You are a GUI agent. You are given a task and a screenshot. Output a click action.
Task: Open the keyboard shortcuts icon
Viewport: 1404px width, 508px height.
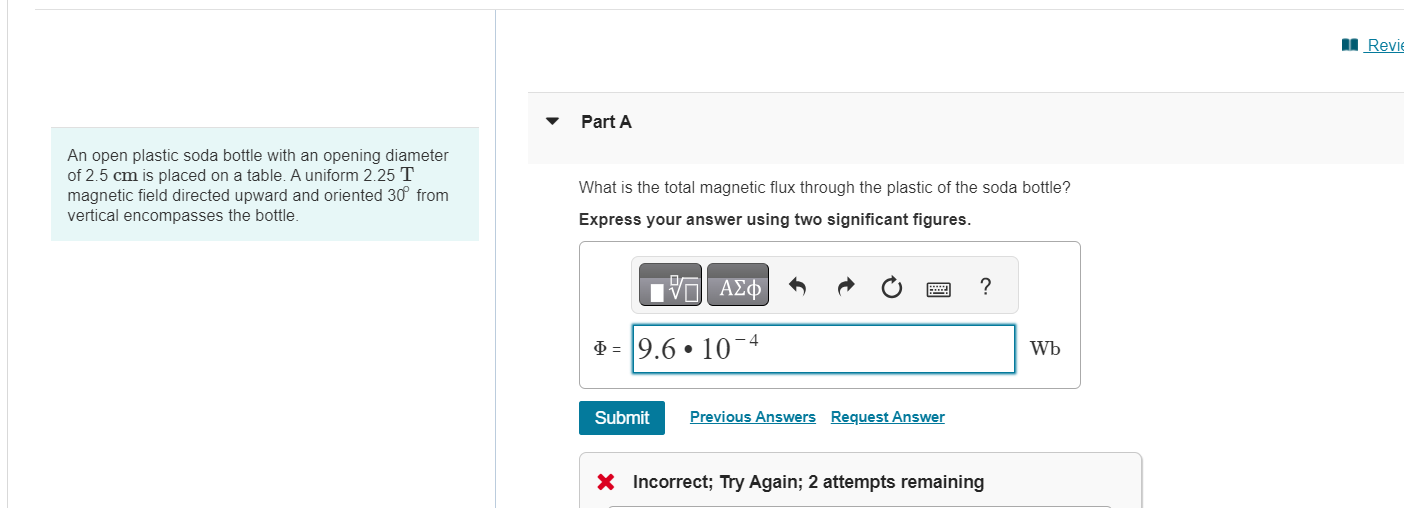pos(939,289)
